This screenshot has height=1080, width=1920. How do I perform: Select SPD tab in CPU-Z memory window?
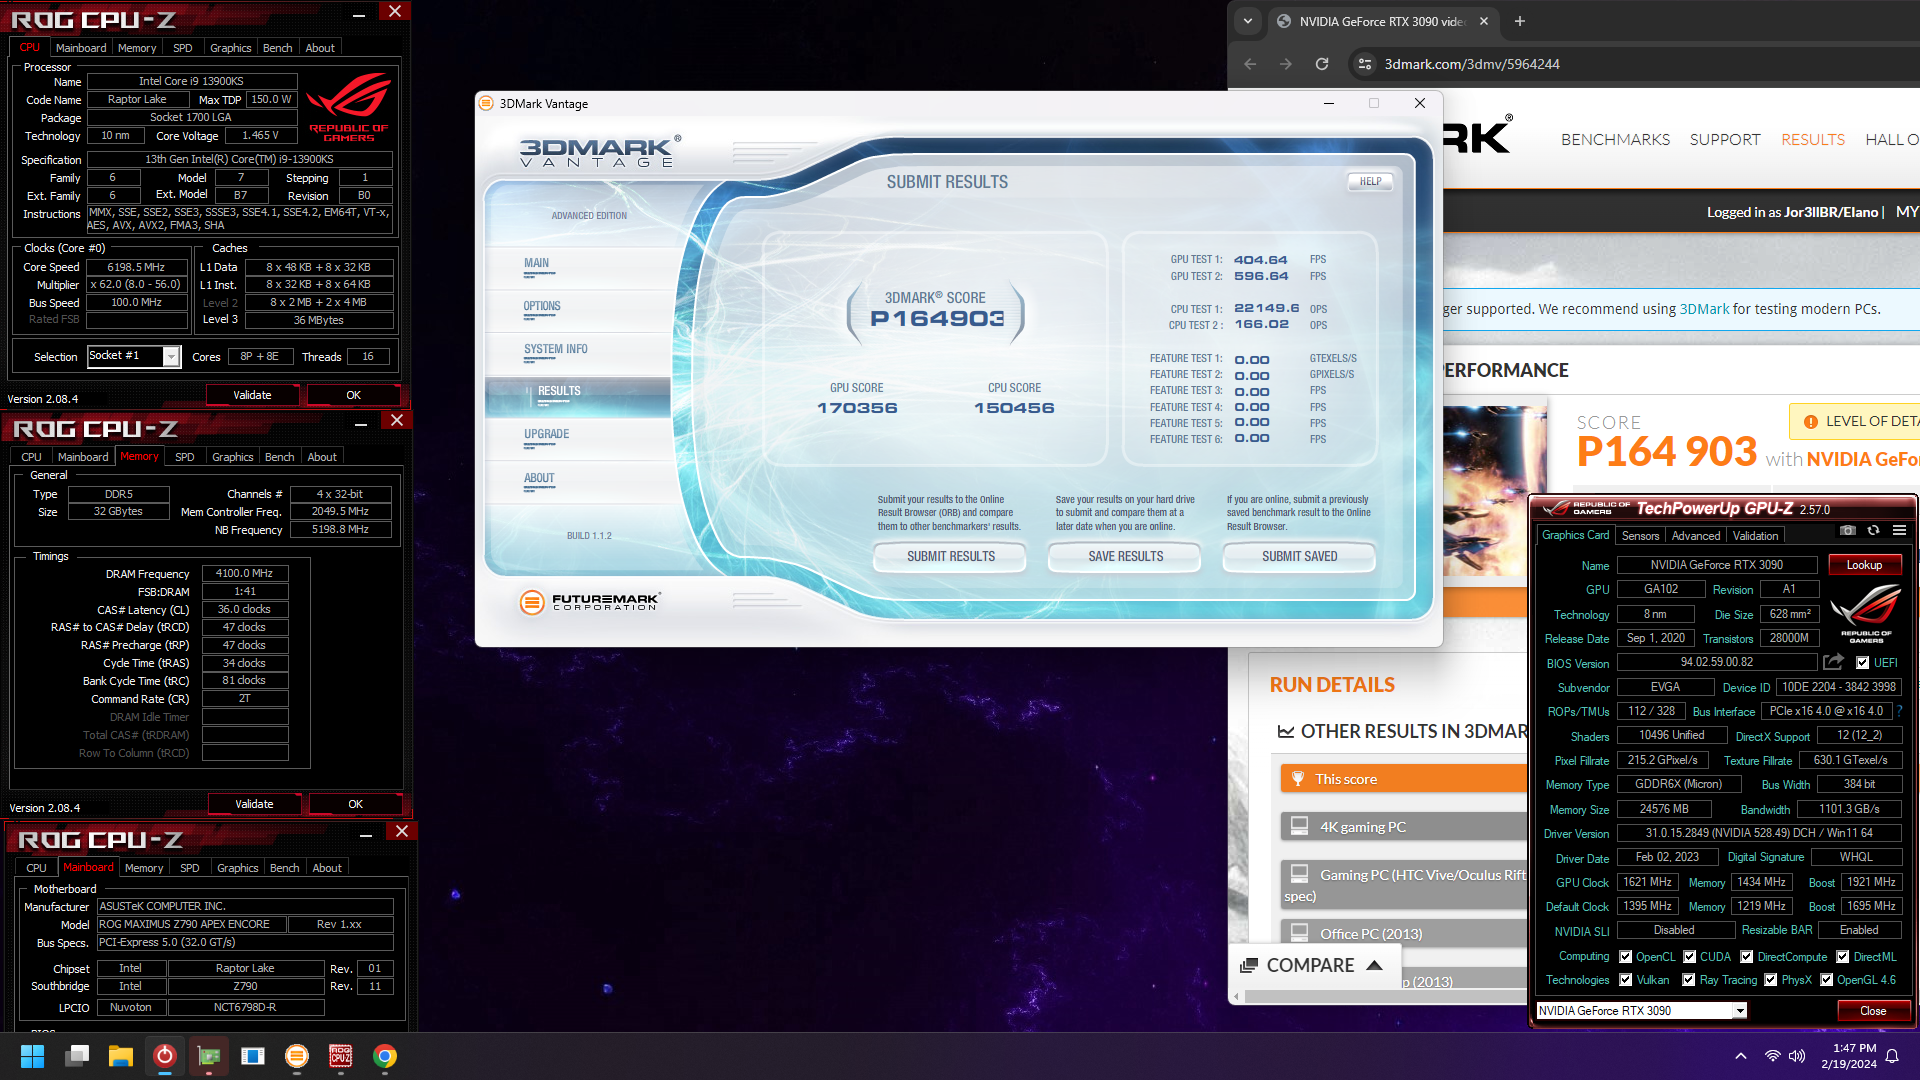click(x=185, y=457)
